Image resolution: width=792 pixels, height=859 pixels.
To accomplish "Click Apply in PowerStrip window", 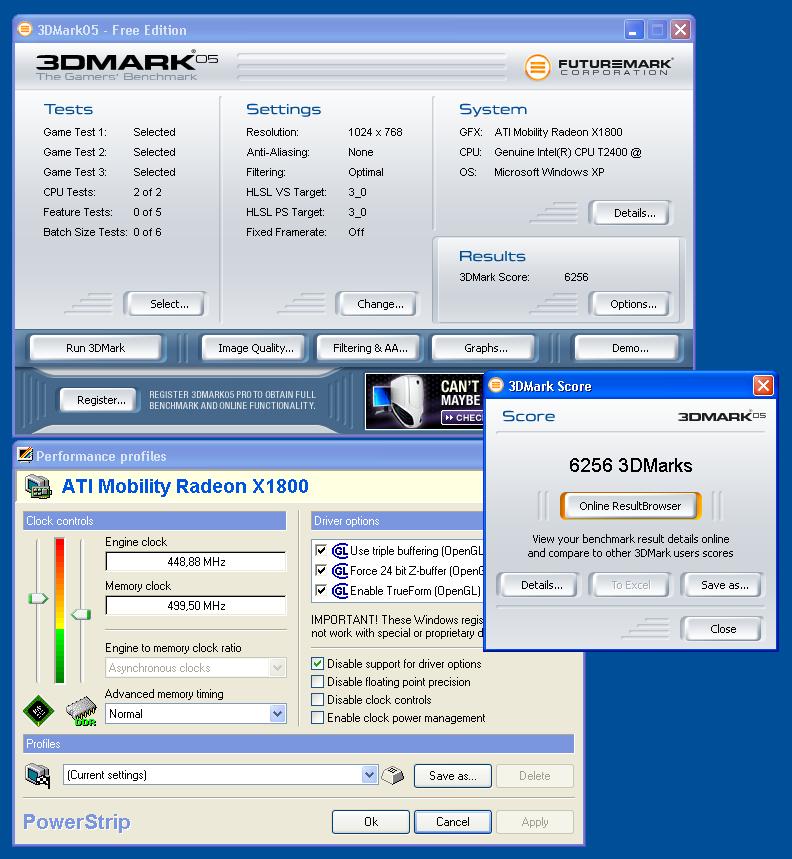I will [x=535, y=821].
